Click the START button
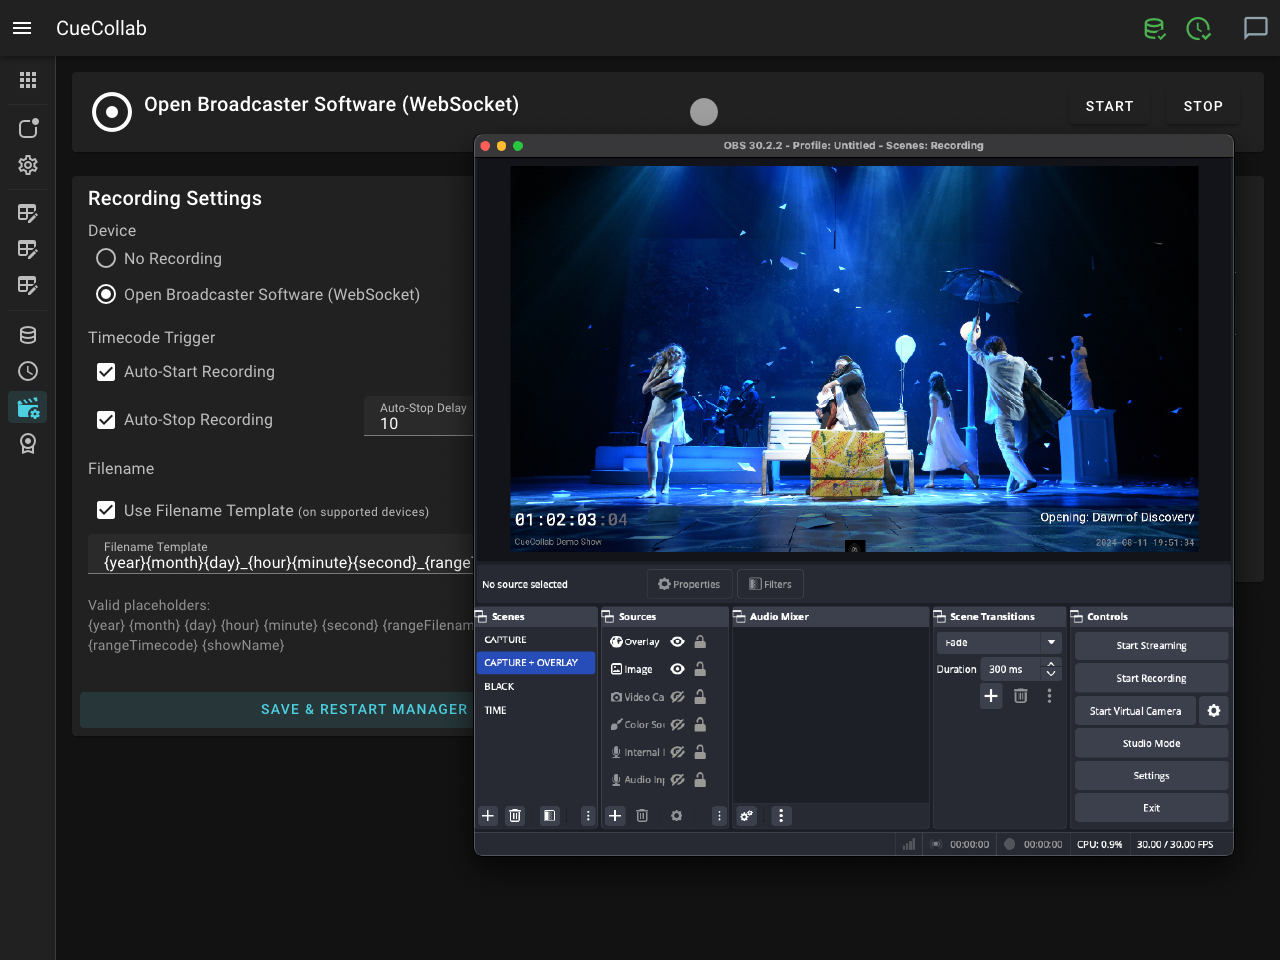The image size is (1280, 960). point(1110,106)
